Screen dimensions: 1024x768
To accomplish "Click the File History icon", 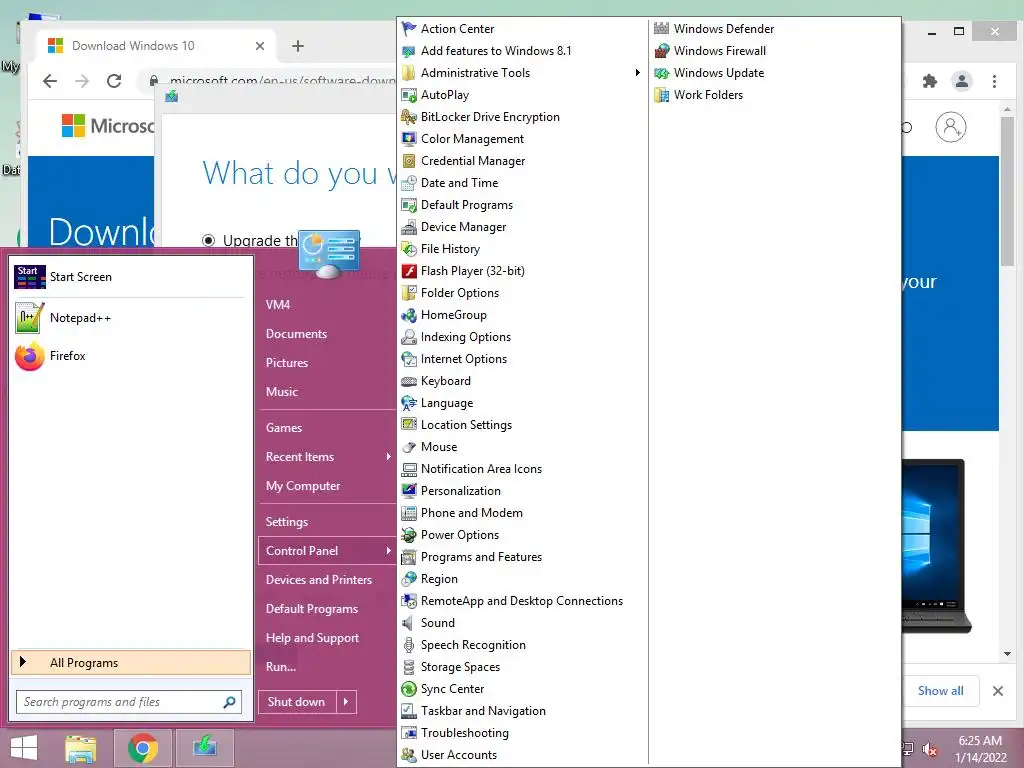I will [x=409, y=249].
